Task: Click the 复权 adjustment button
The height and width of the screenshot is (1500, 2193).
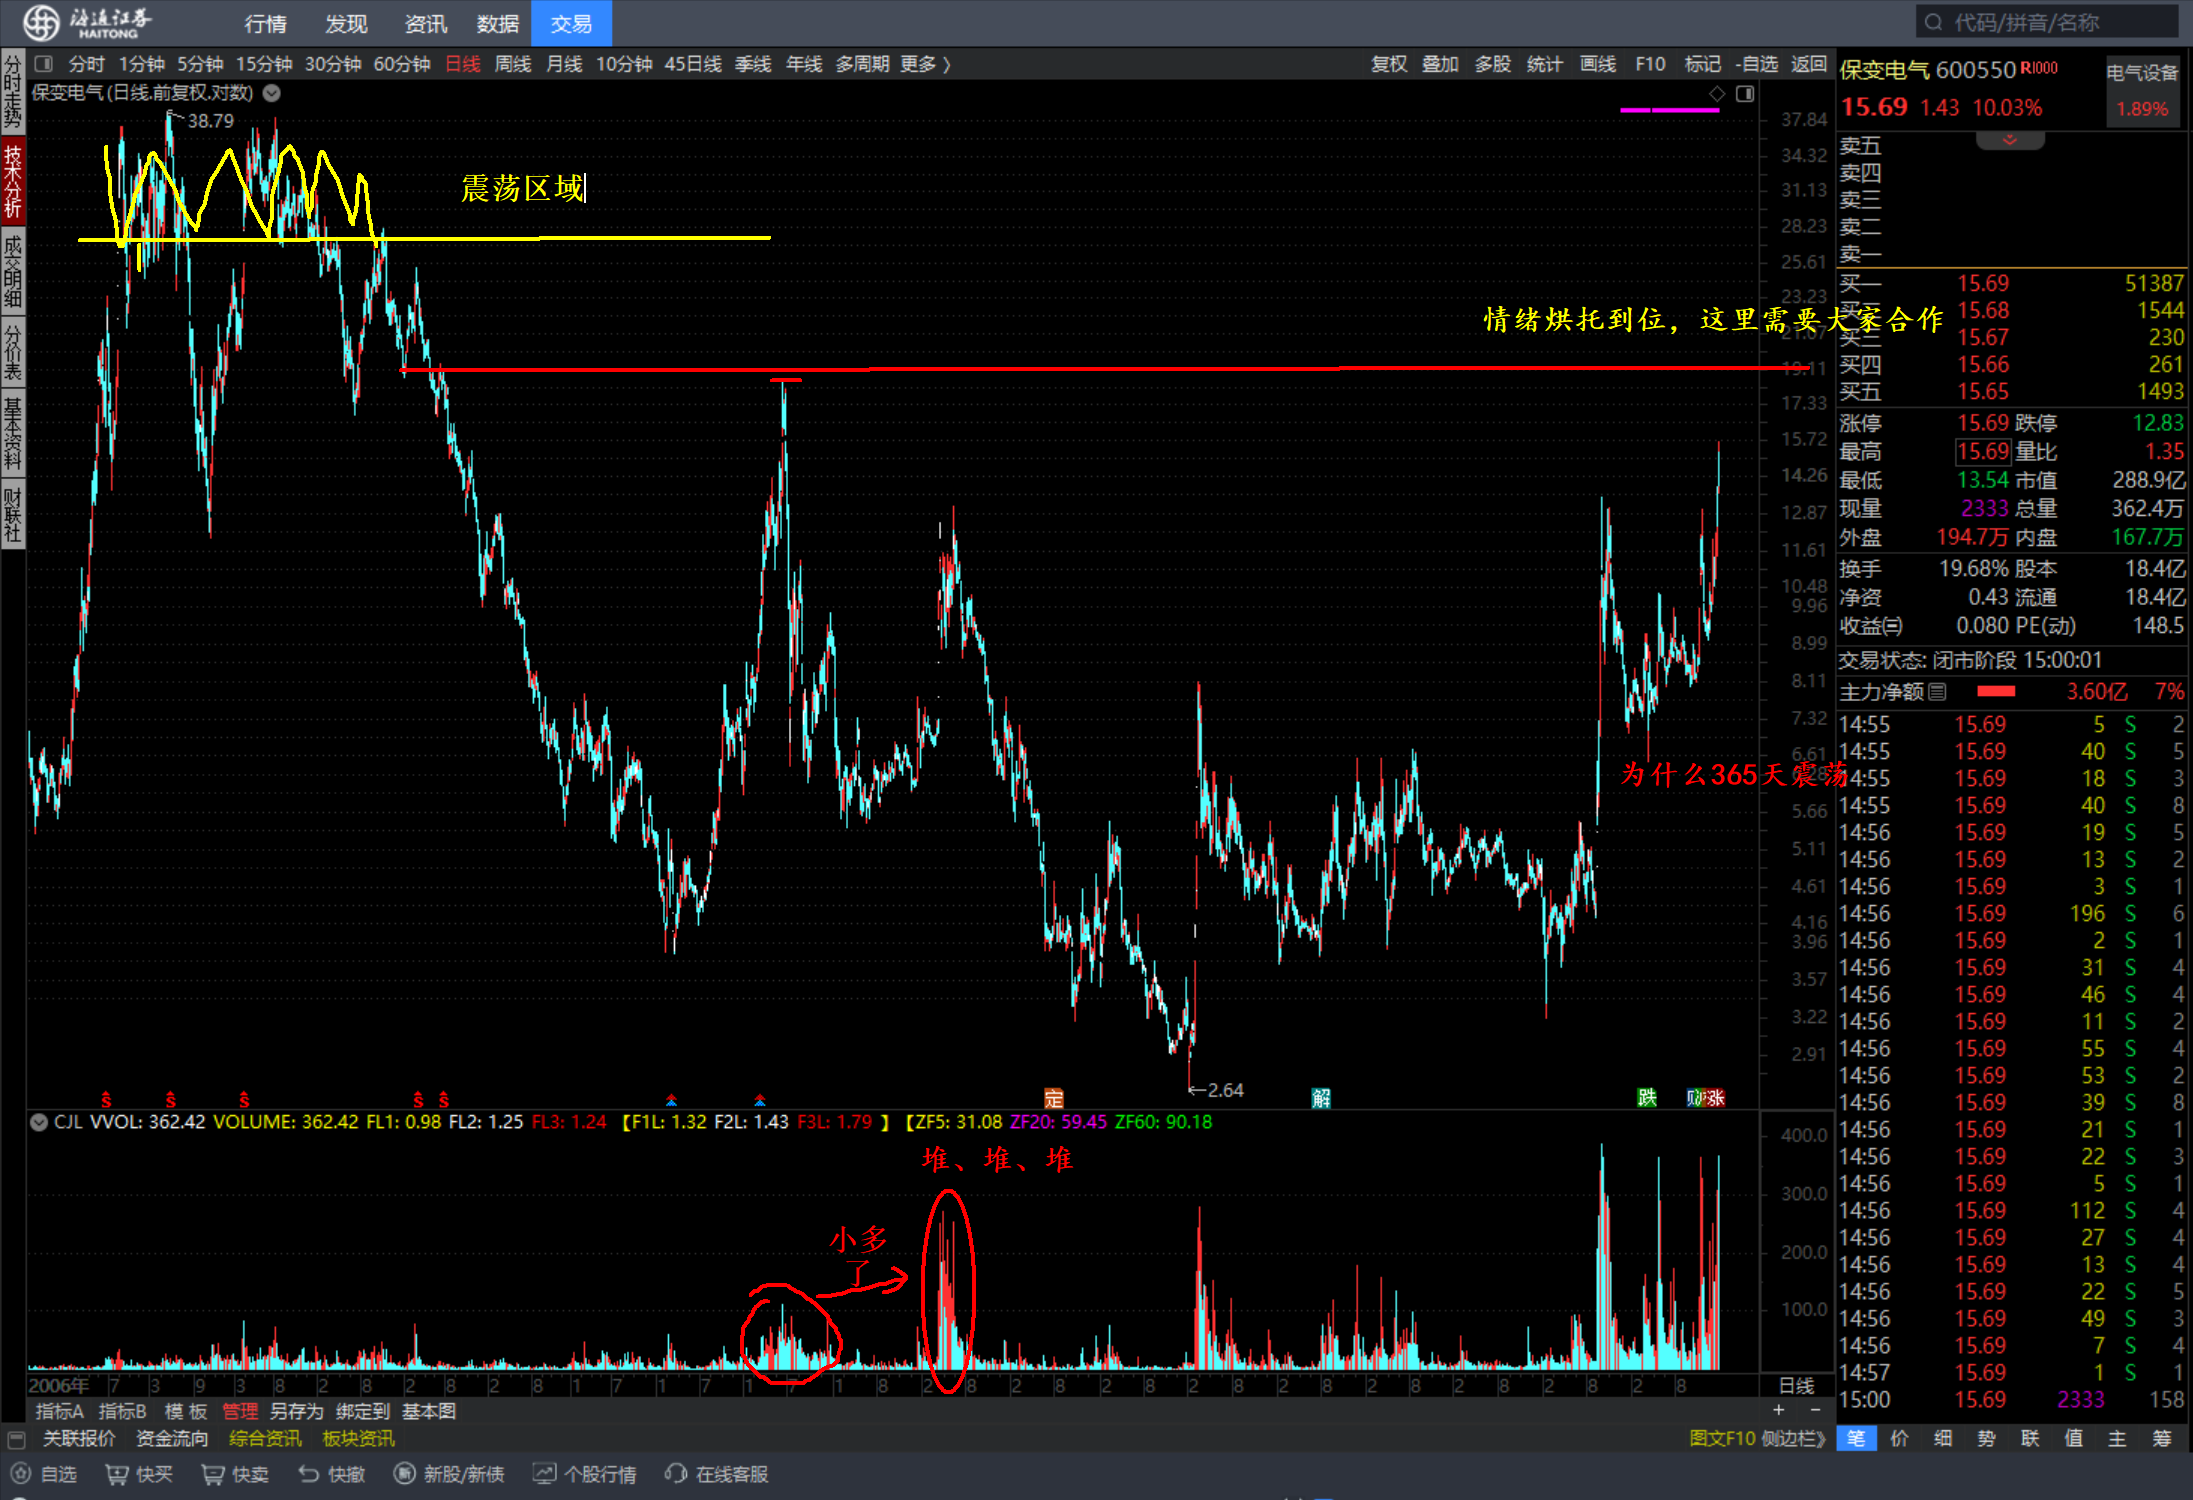Action: 1388,64
